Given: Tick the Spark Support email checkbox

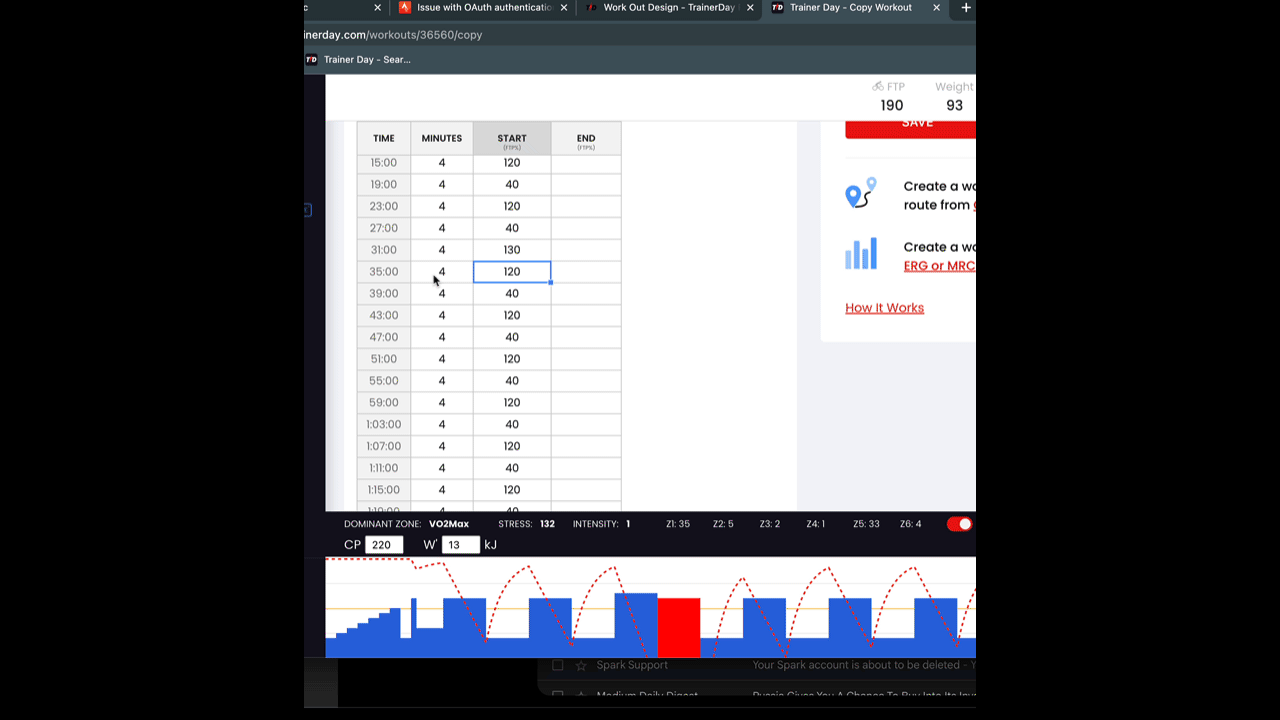Looking at the screenshot, I should point(558,665).
